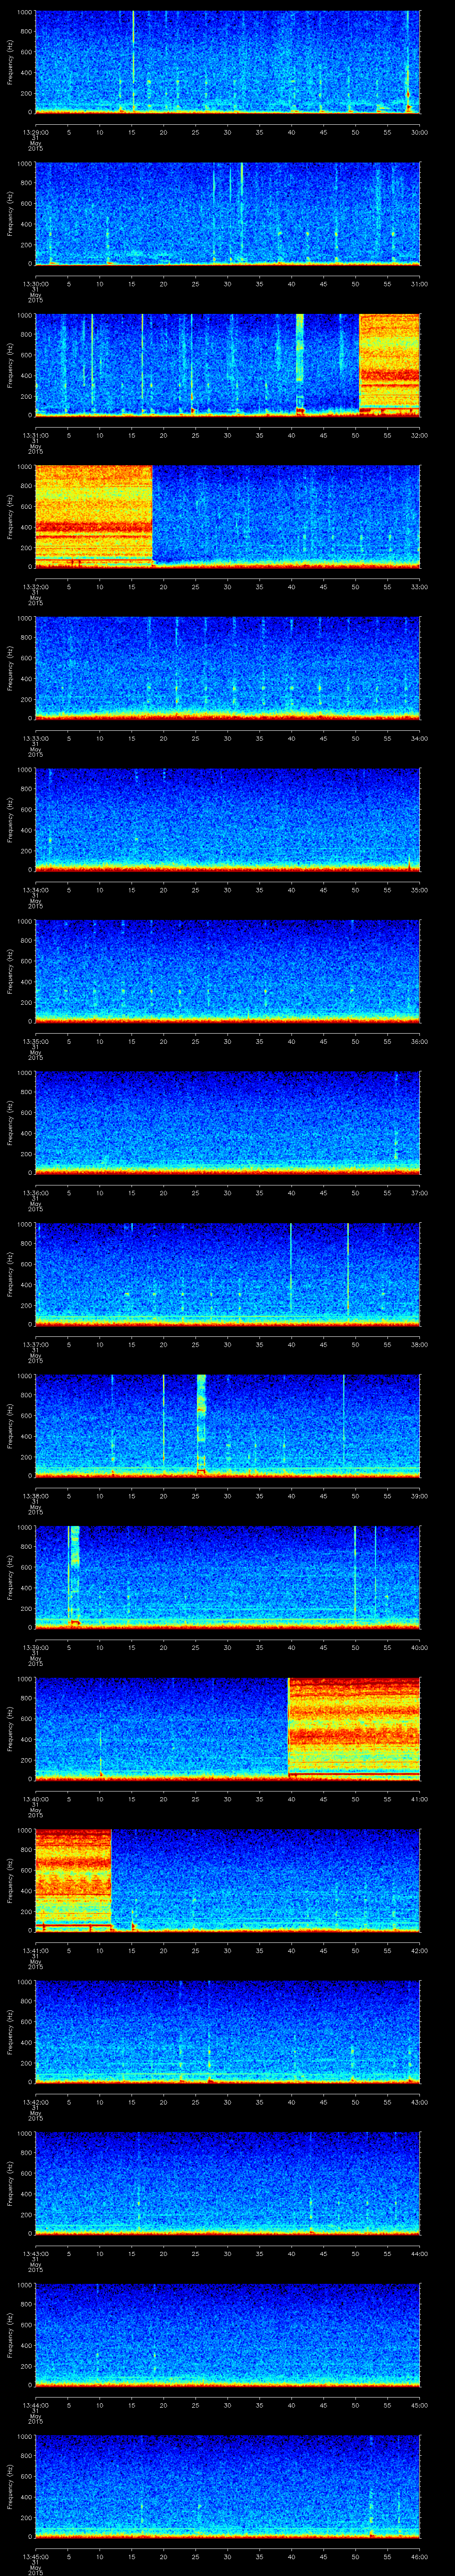
Task: Click the 32:00 end time label
Action: coord(419,435)
